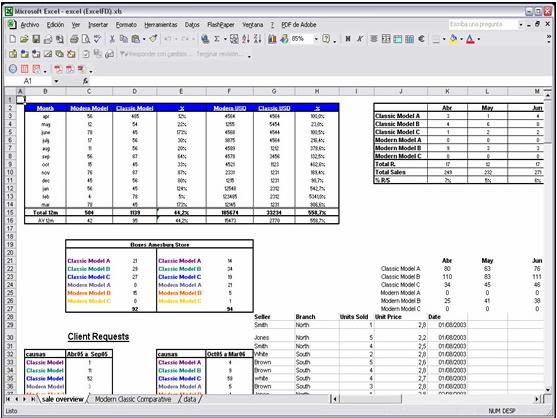Click the Help question mark icon
The height and width of the screenshot is (418, 557).
click(x=326, y=39)
